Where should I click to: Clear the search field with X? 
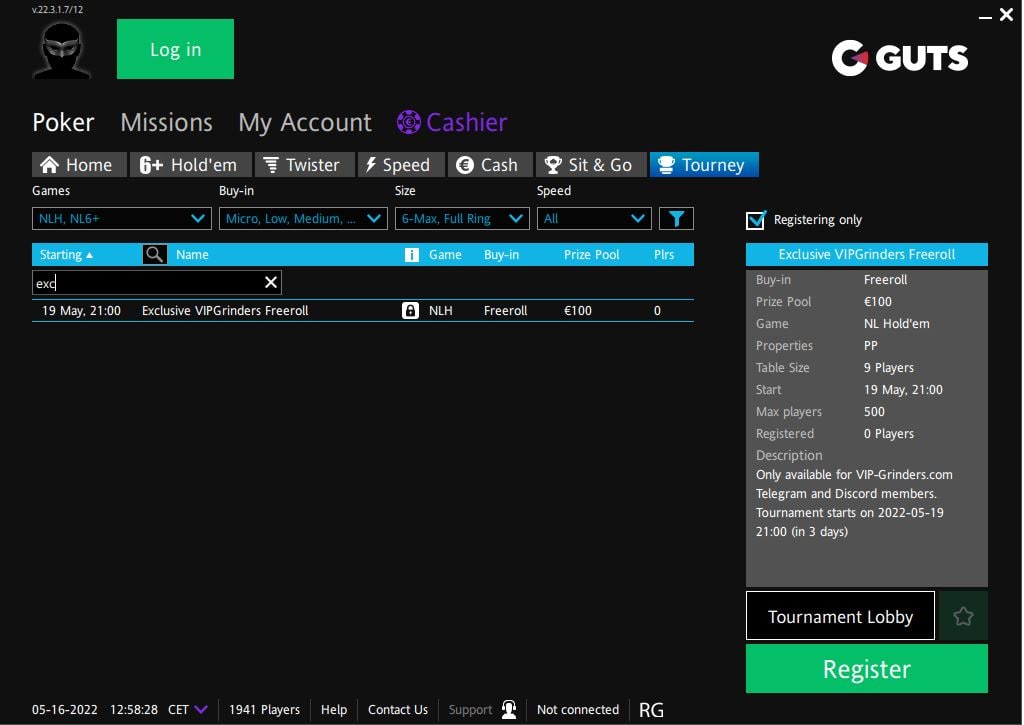(x=270, y=282)
